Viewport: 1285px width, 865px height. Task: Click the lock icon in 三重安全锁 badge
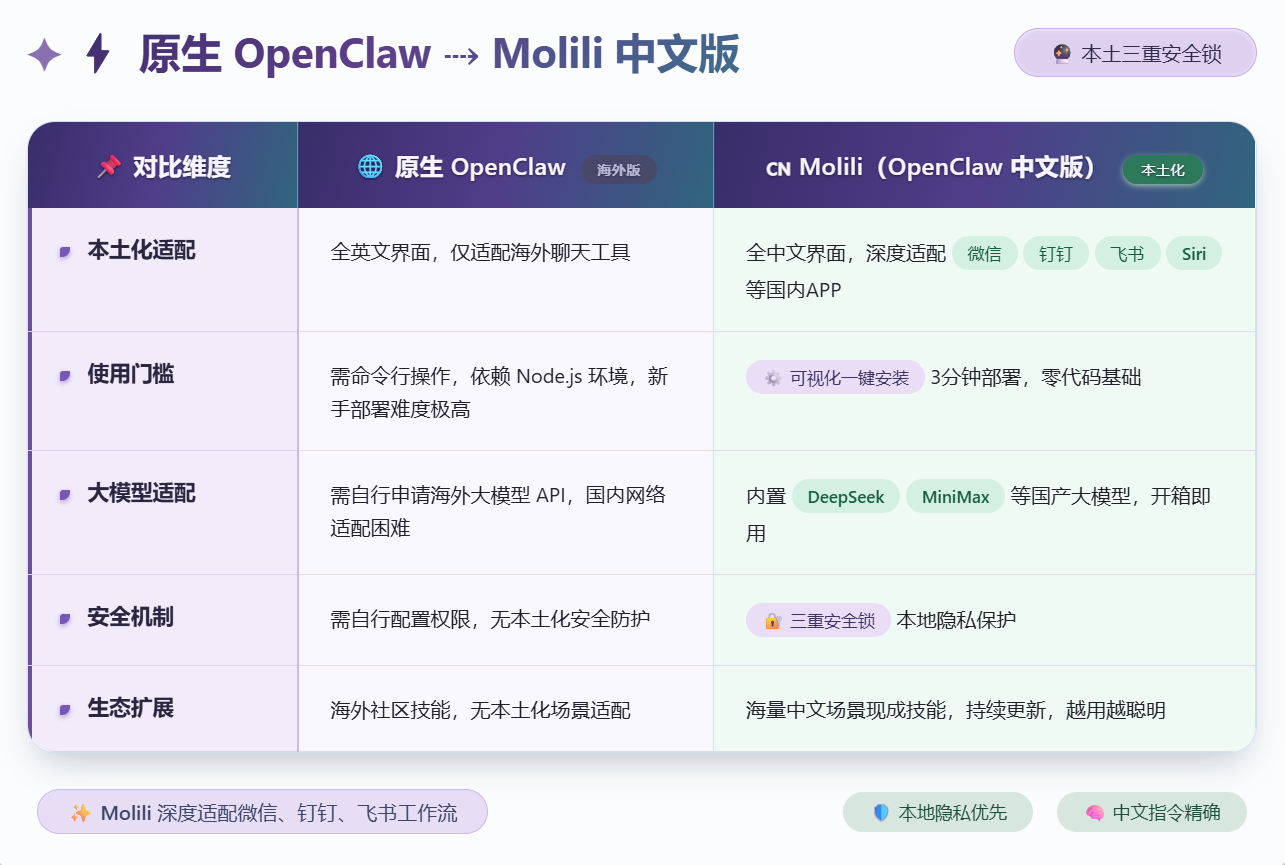(771, 620)
